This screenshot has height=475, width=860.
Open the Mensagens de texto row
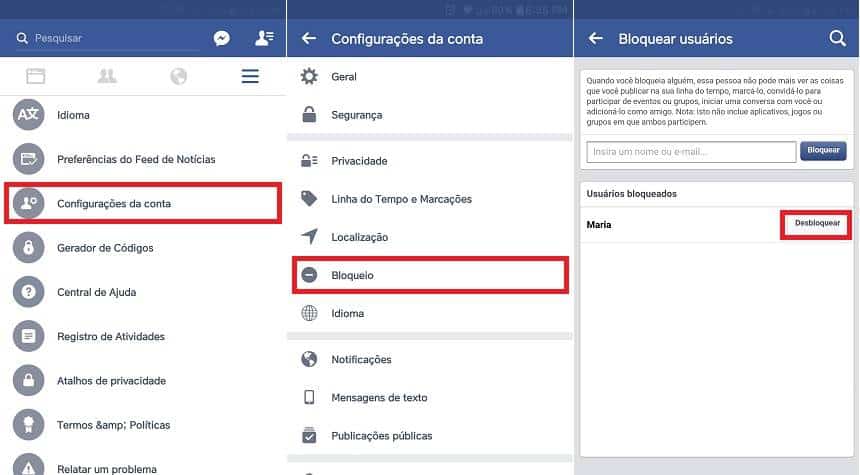pyautogui.click(x=430, y=397)
